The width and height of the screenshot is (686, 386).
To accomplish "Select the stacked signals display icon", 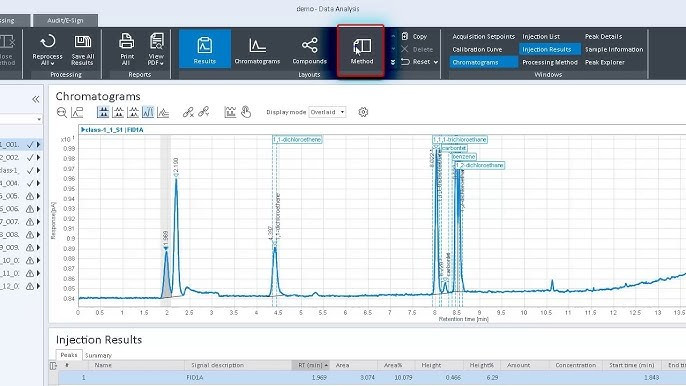I will (x=163, y=112).
